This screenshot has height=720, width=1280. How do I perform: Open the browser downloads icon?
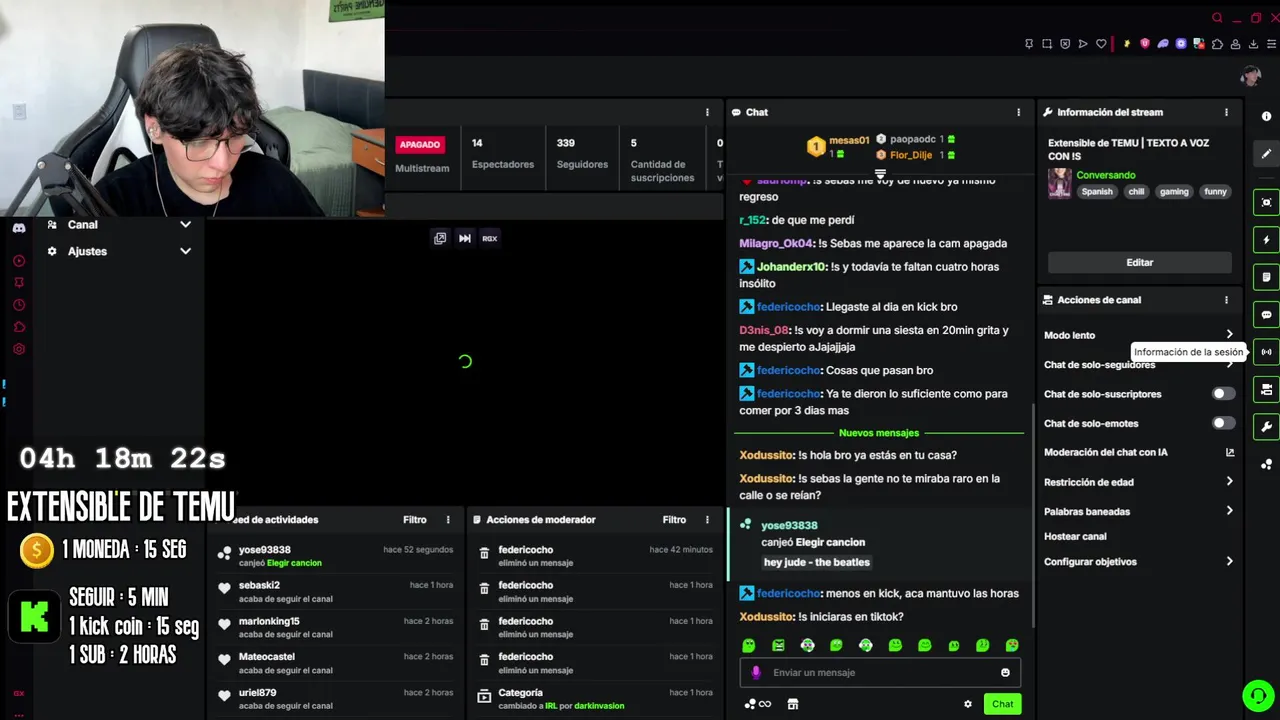(x=1253, y=44)
